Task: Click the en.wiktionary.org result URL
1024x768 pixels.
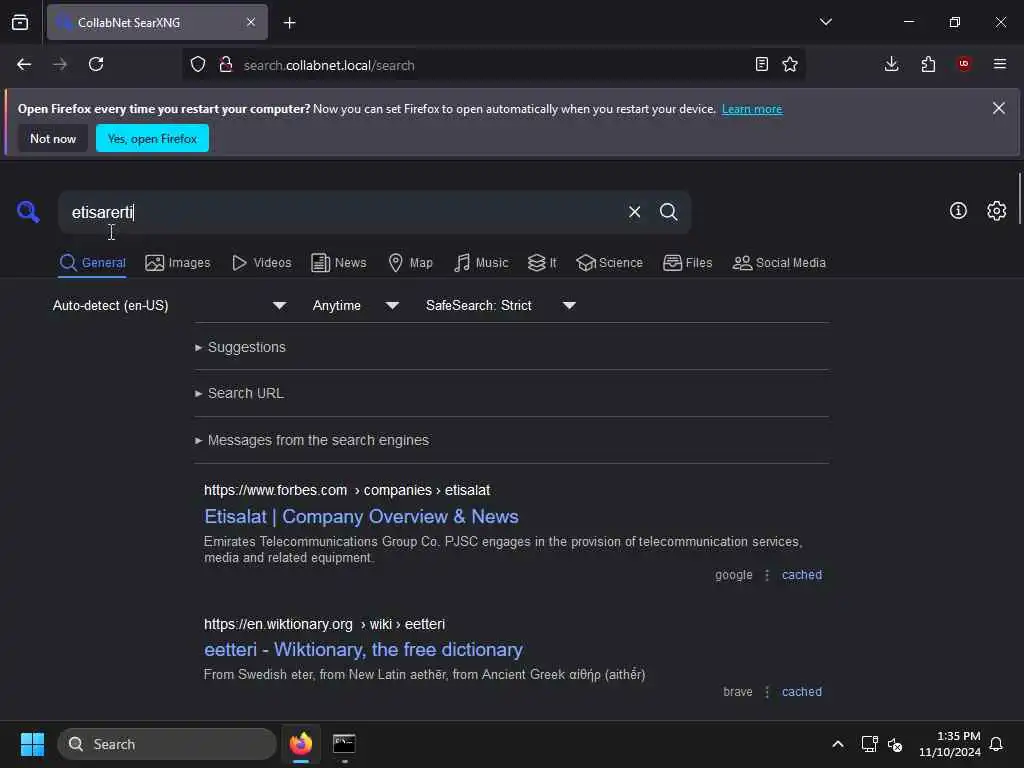Action: [324, 624]
